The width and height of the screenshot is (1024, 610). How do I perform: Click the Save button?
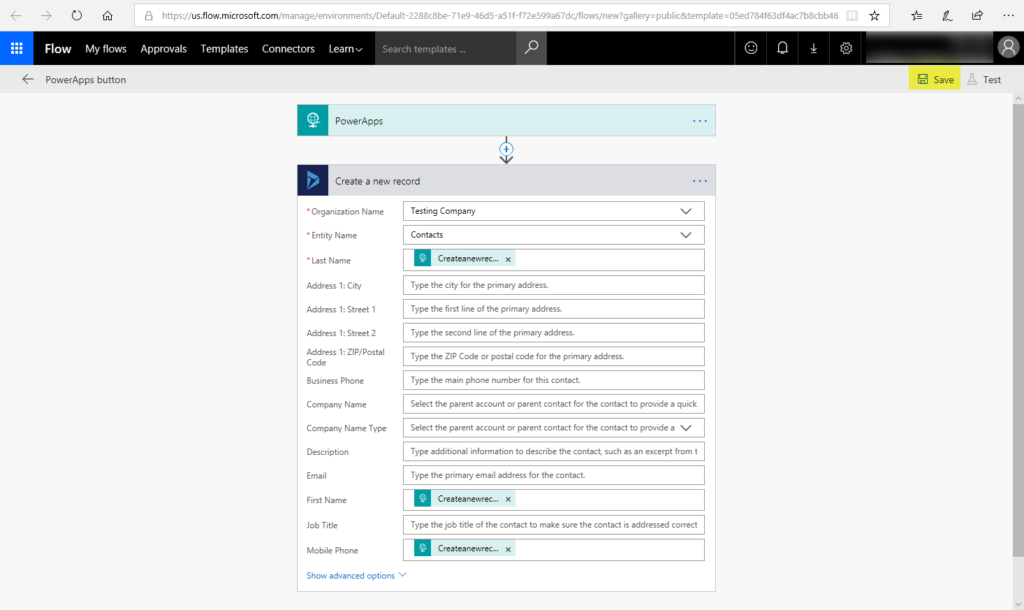click(934, 78)
